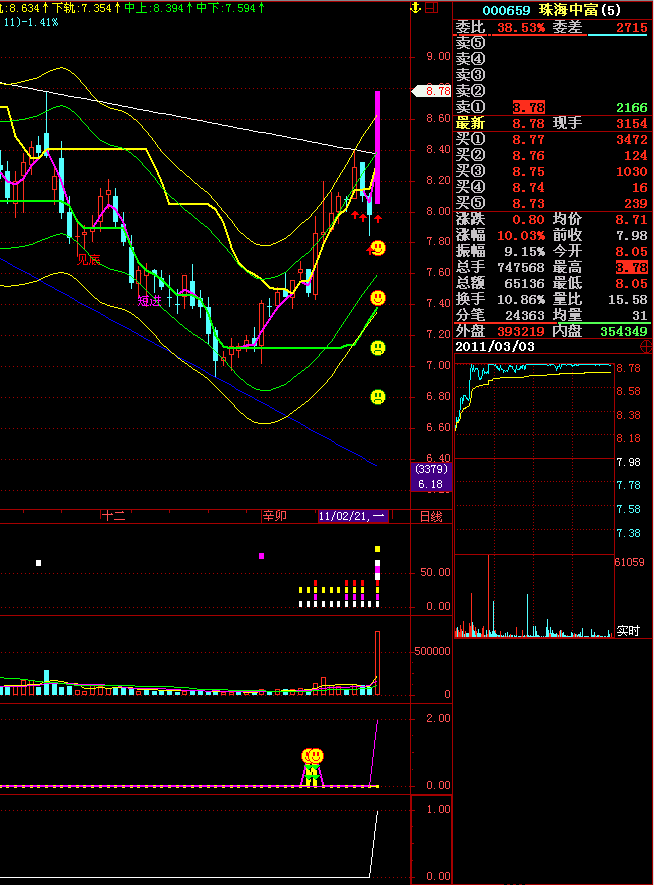Click the 均量 value 31
The height and width of the screenshot is (885, 655).
(639, 316)
